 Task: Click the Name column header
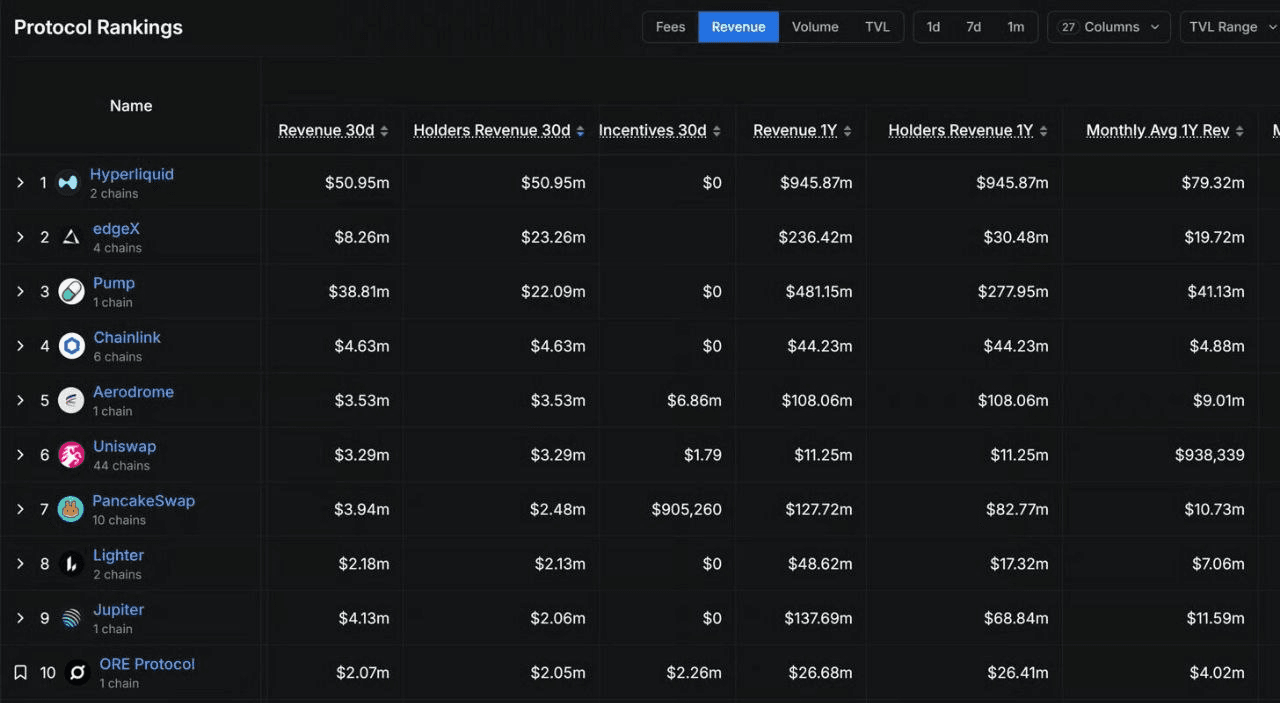(131, 106)
